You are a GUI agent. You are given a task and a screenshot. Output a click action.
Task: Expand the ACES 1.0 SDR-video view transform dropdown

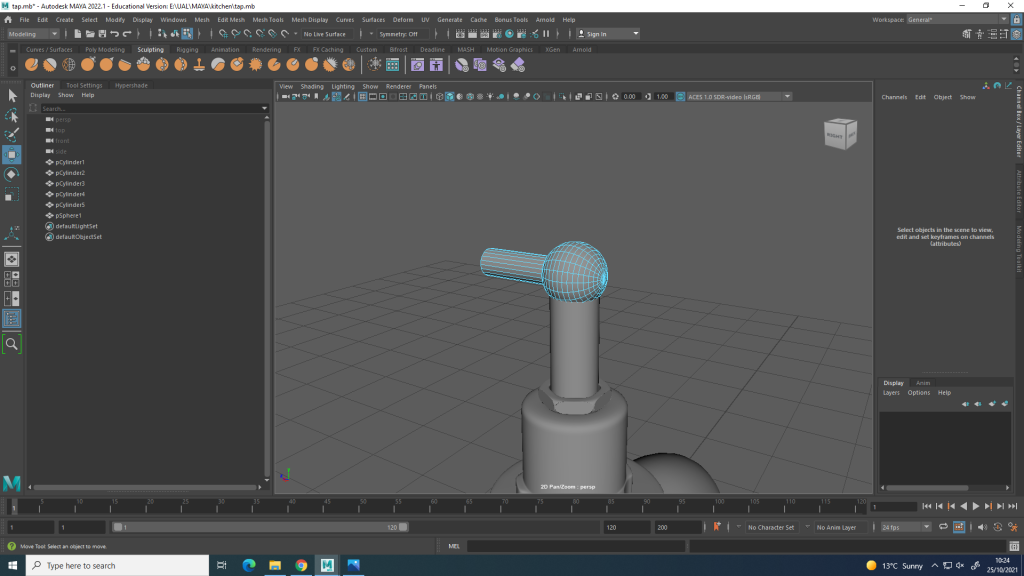(x=735, y=97)
